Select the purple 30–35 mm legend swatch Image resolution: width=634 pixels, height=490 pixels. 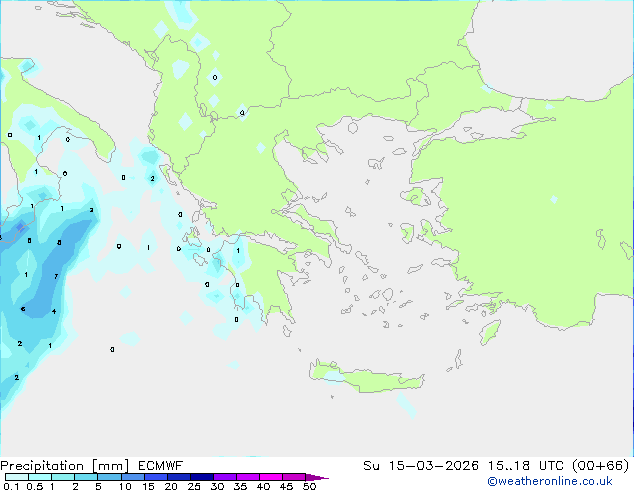225,477
